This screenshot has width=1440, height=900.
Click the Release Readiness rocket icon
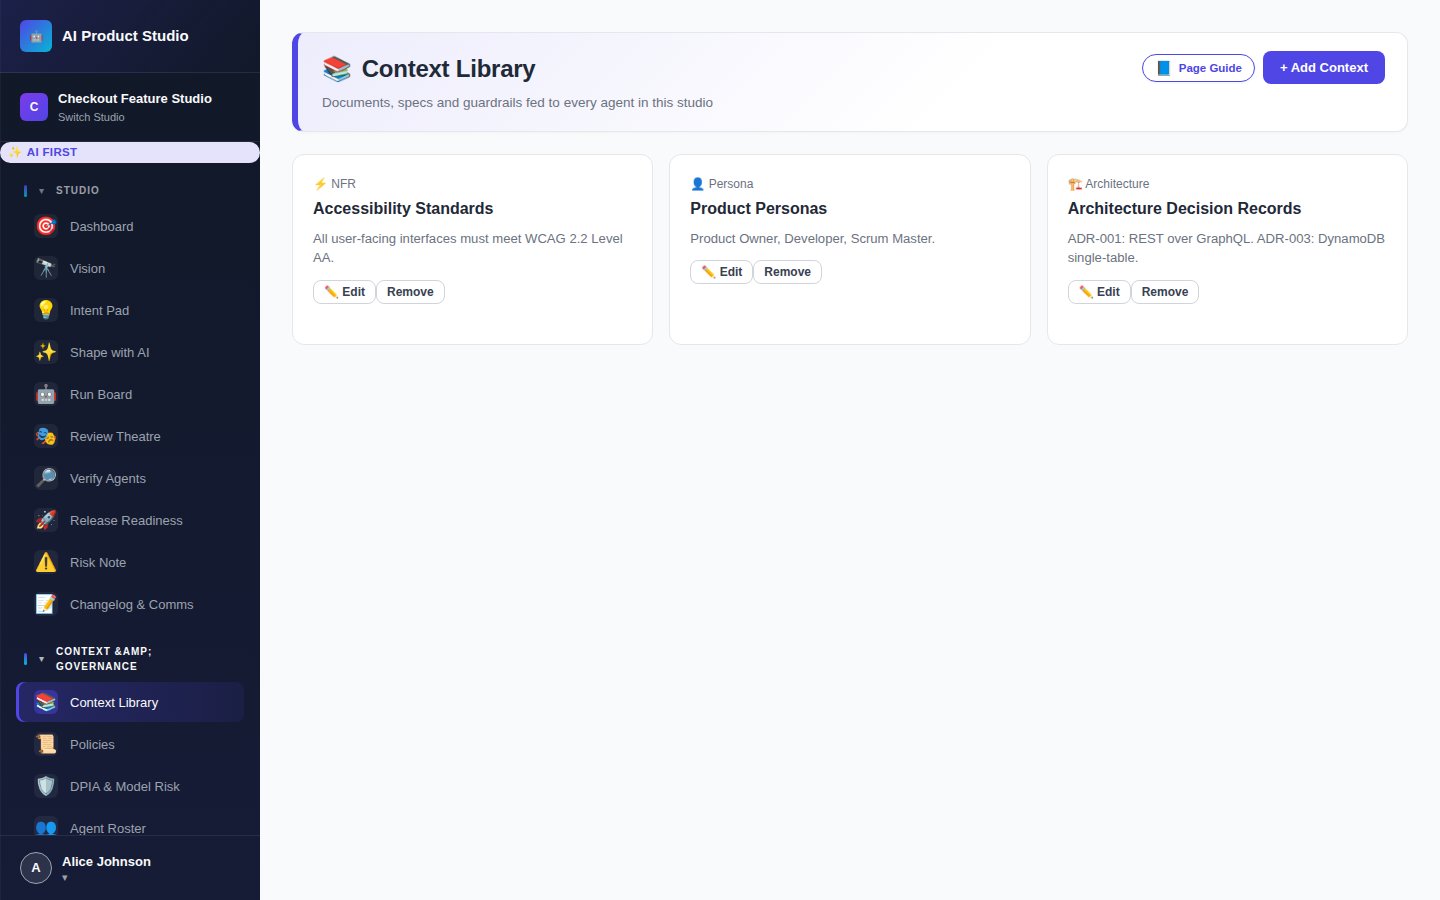(46, 520)
